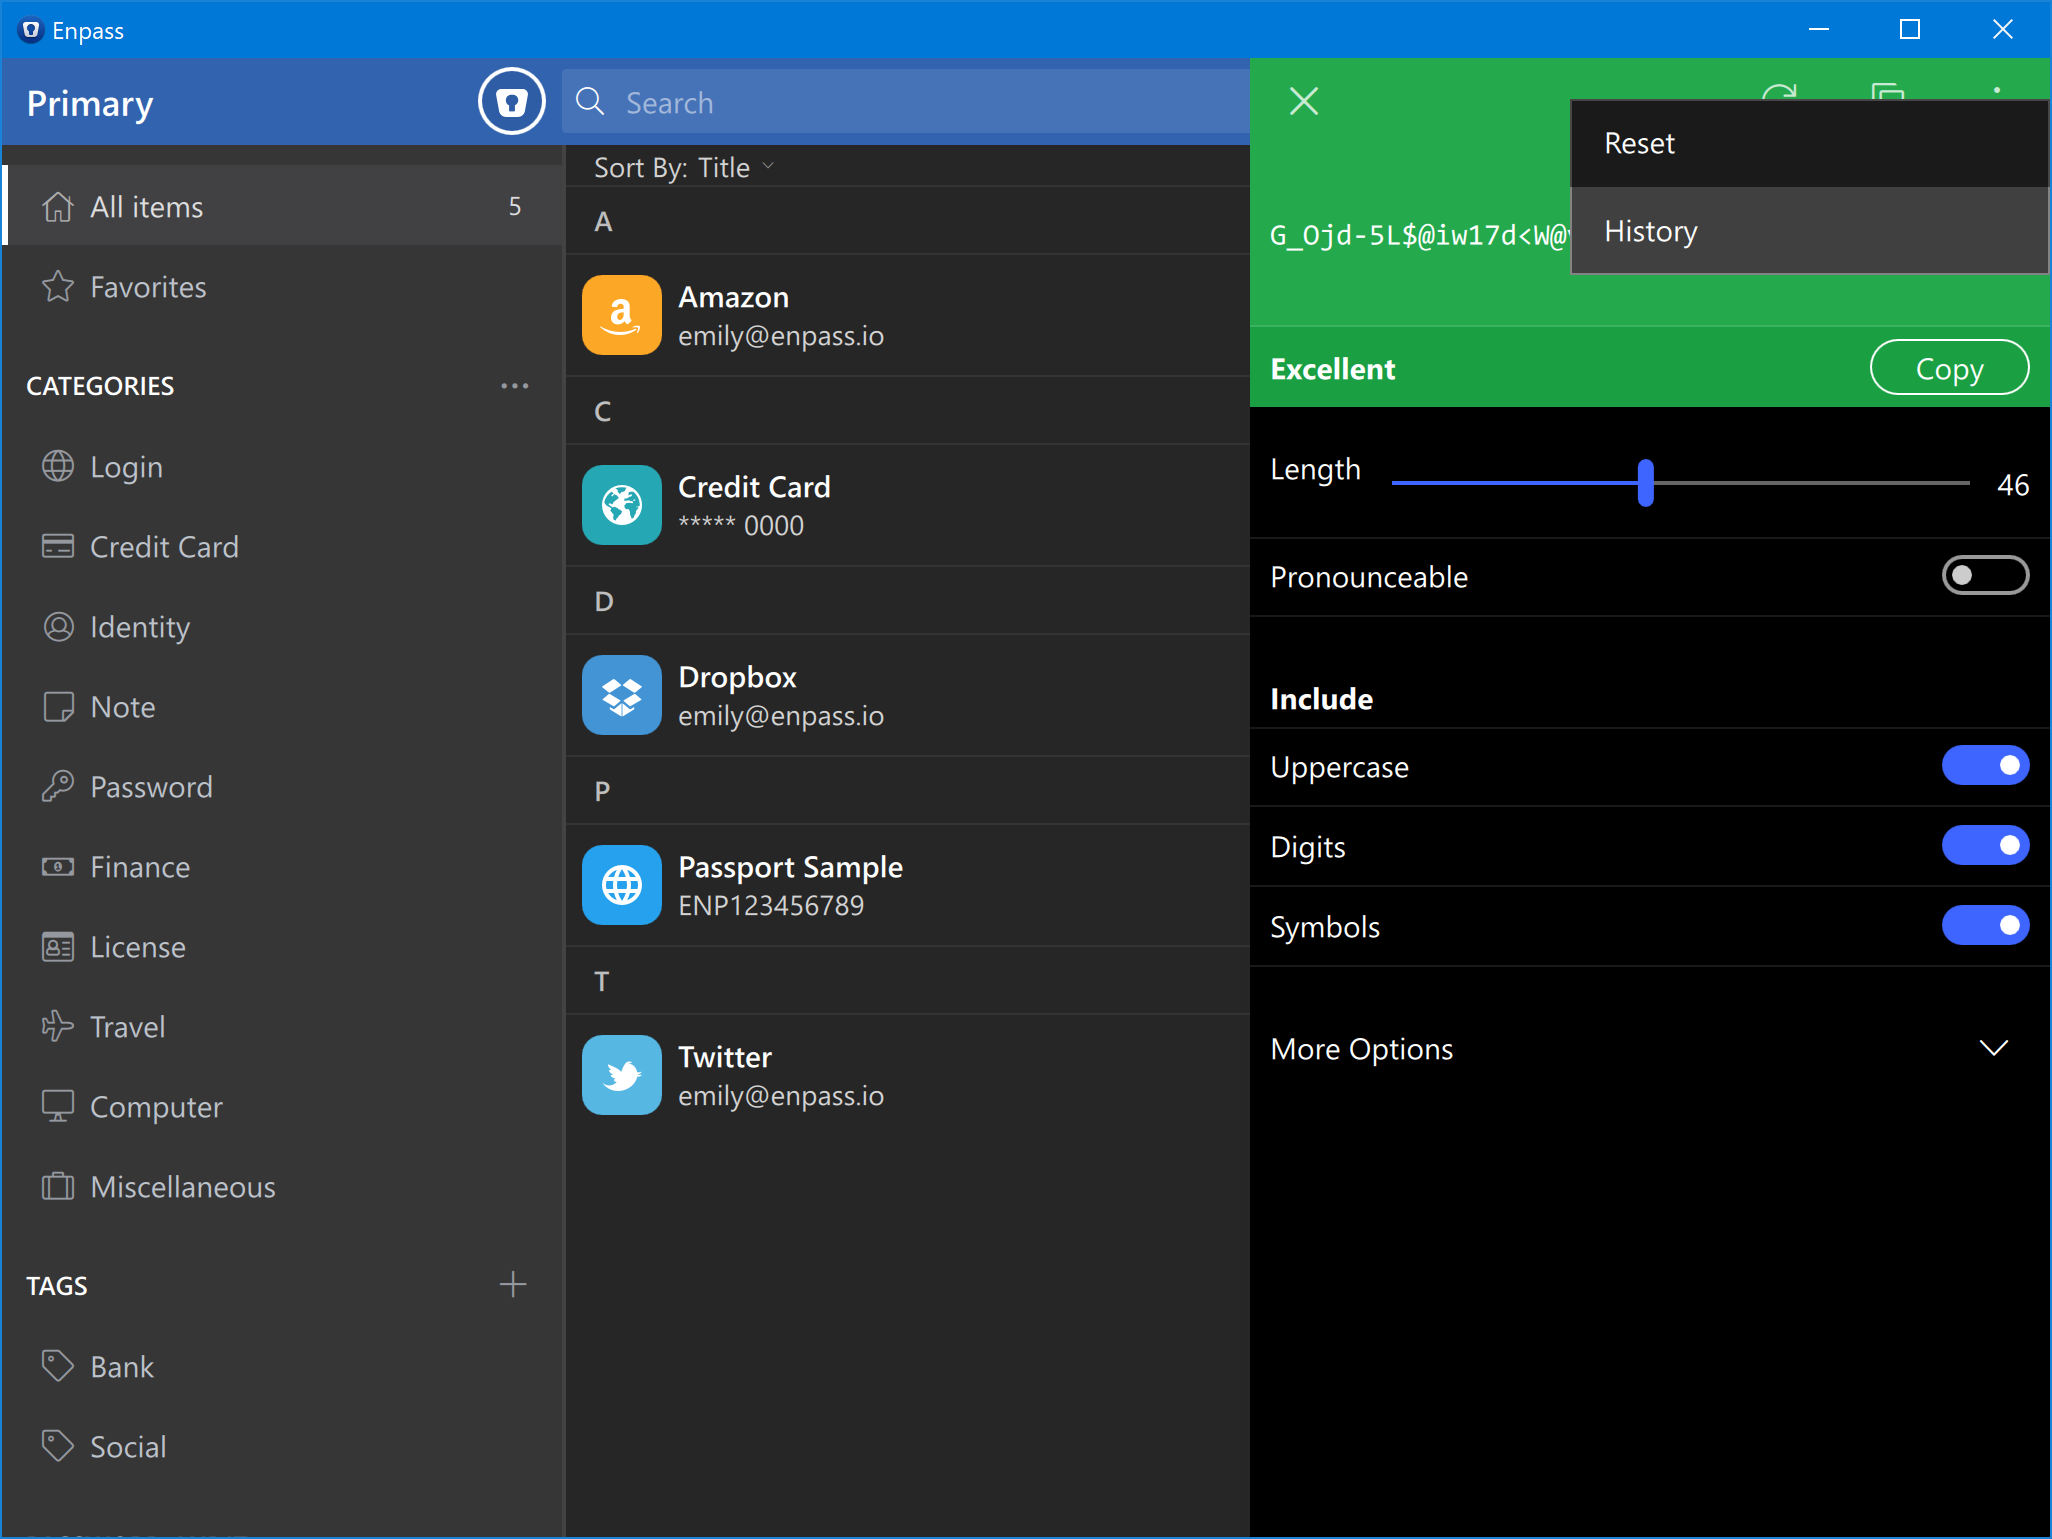Viewport: 2052px width, 1539px height.
Task: Click the Login globe icon in sidebar
Action: point(58,466)
